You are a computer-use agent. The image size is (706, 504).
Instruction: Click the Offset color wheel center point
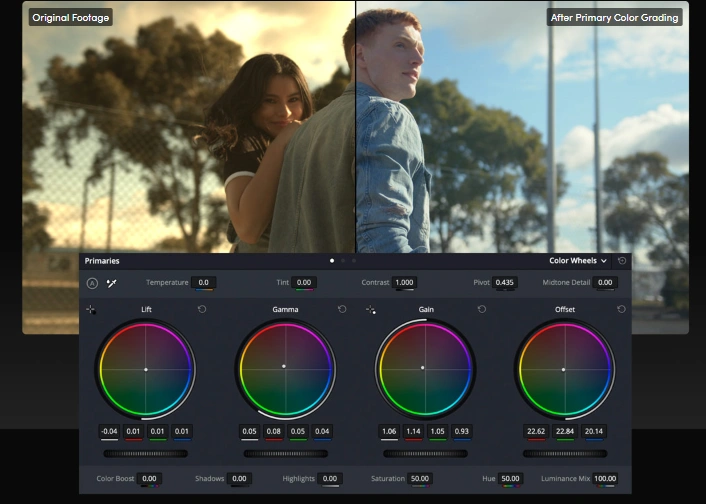563,369
